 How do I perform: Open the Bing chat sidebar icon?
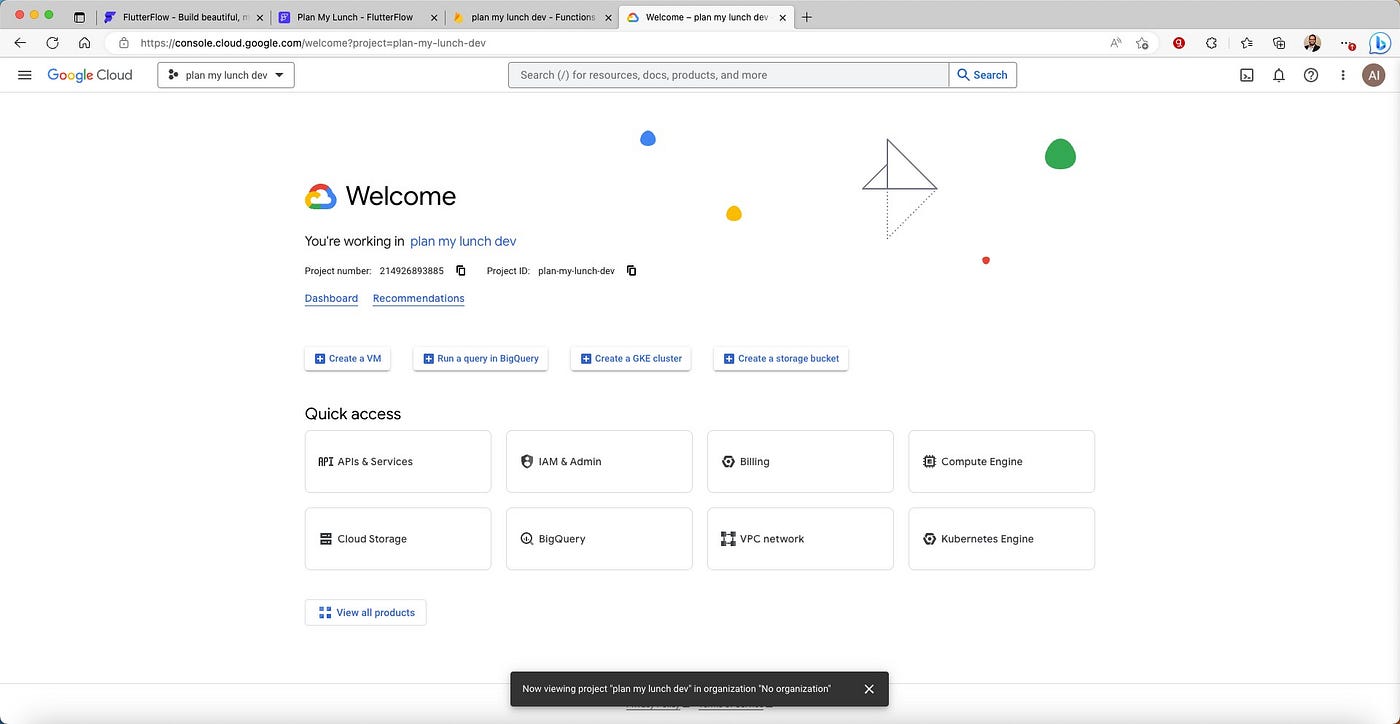pyautogui.click(x=1380, y=43)
